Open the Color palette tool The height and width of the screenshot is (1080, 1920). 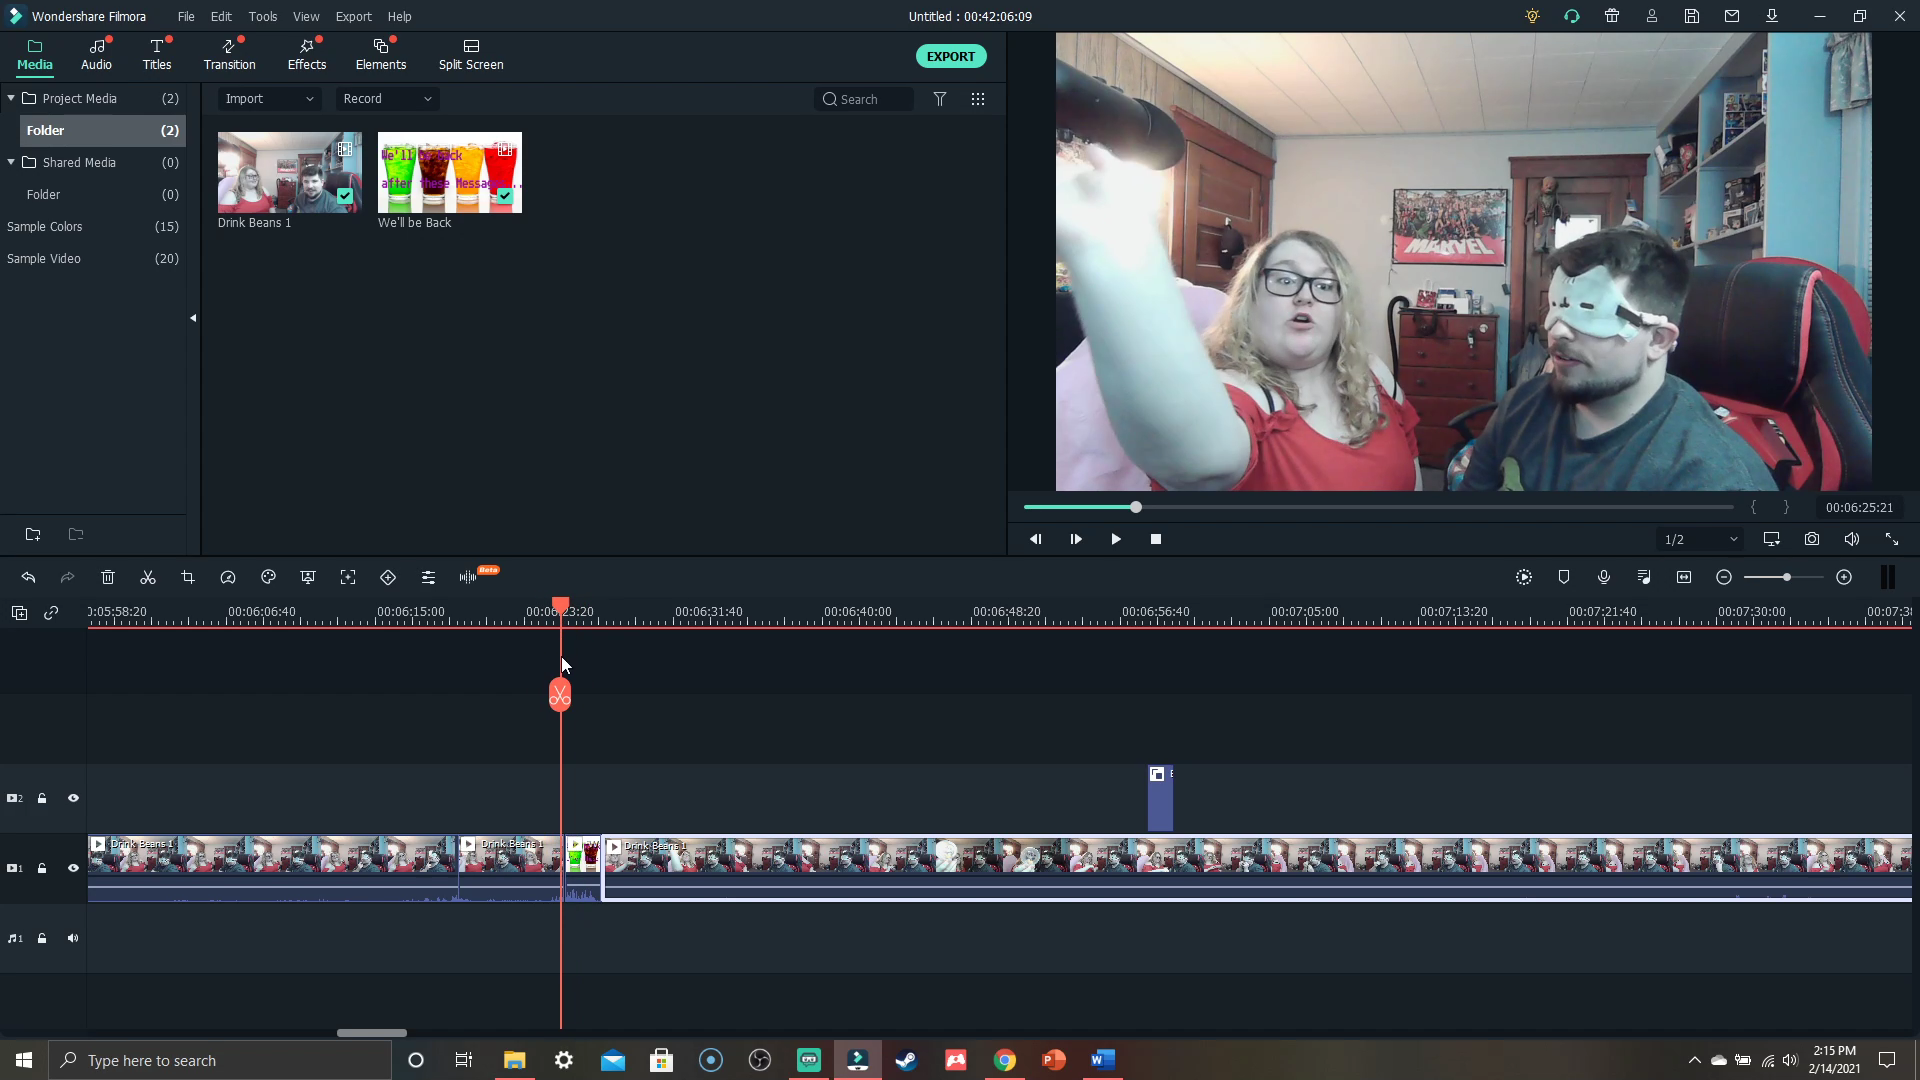268,577
